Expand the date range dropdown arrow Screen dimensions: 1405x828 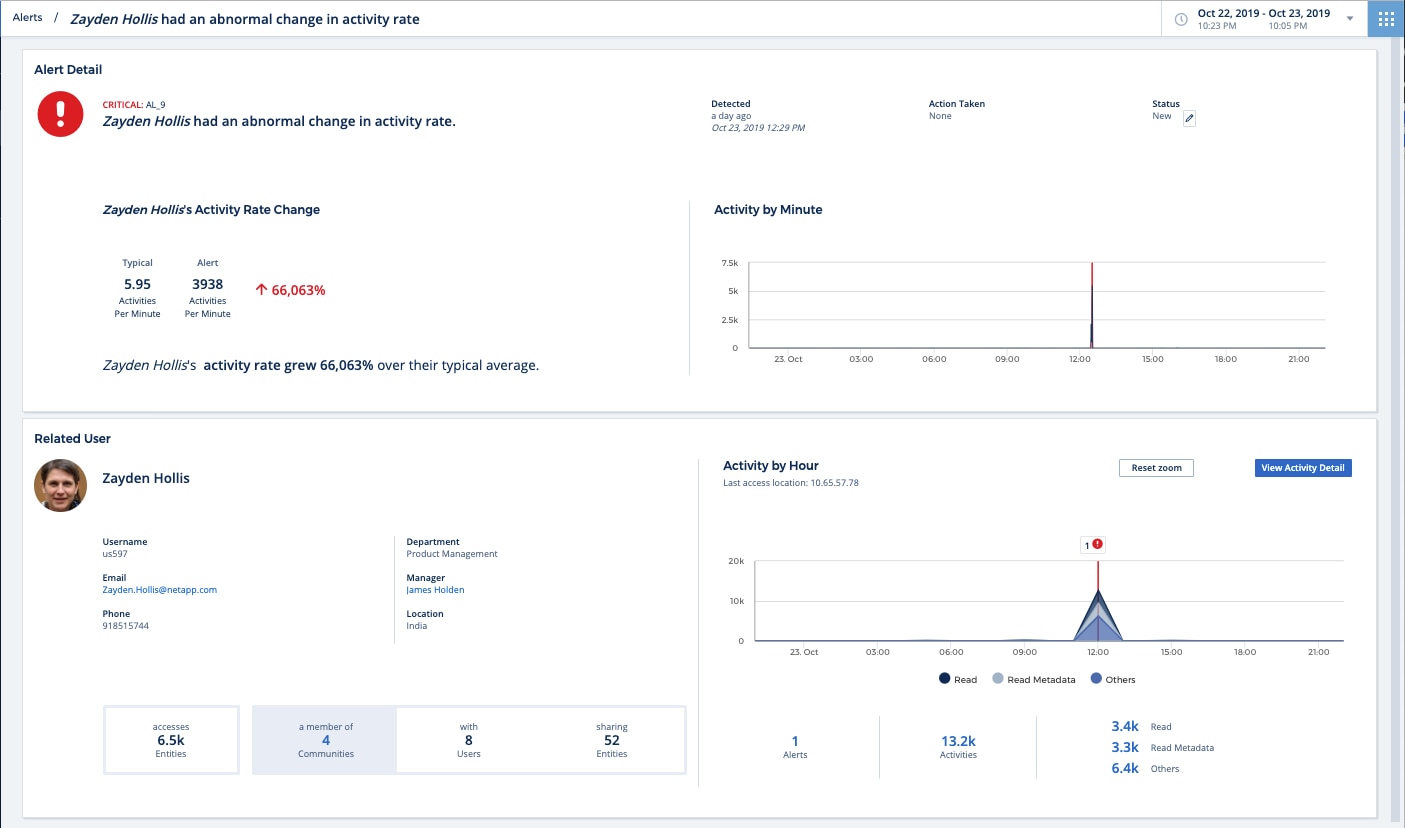click(1350, 19)
